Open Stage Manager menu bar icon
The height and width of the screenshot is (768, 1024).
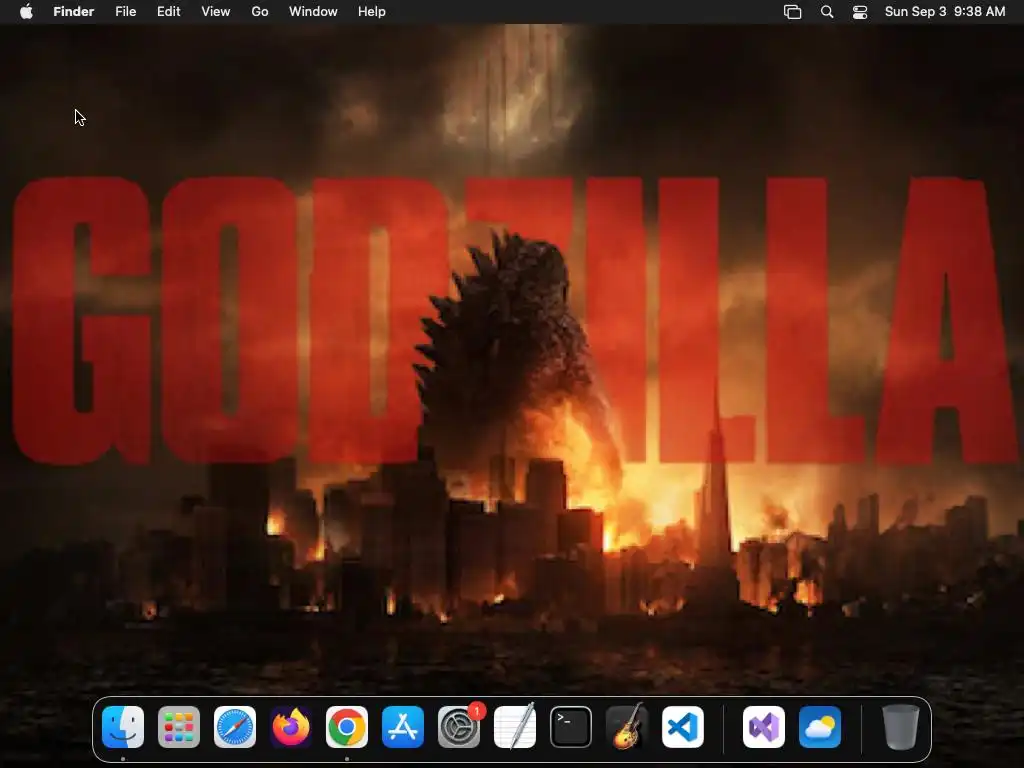click(792, 12)
